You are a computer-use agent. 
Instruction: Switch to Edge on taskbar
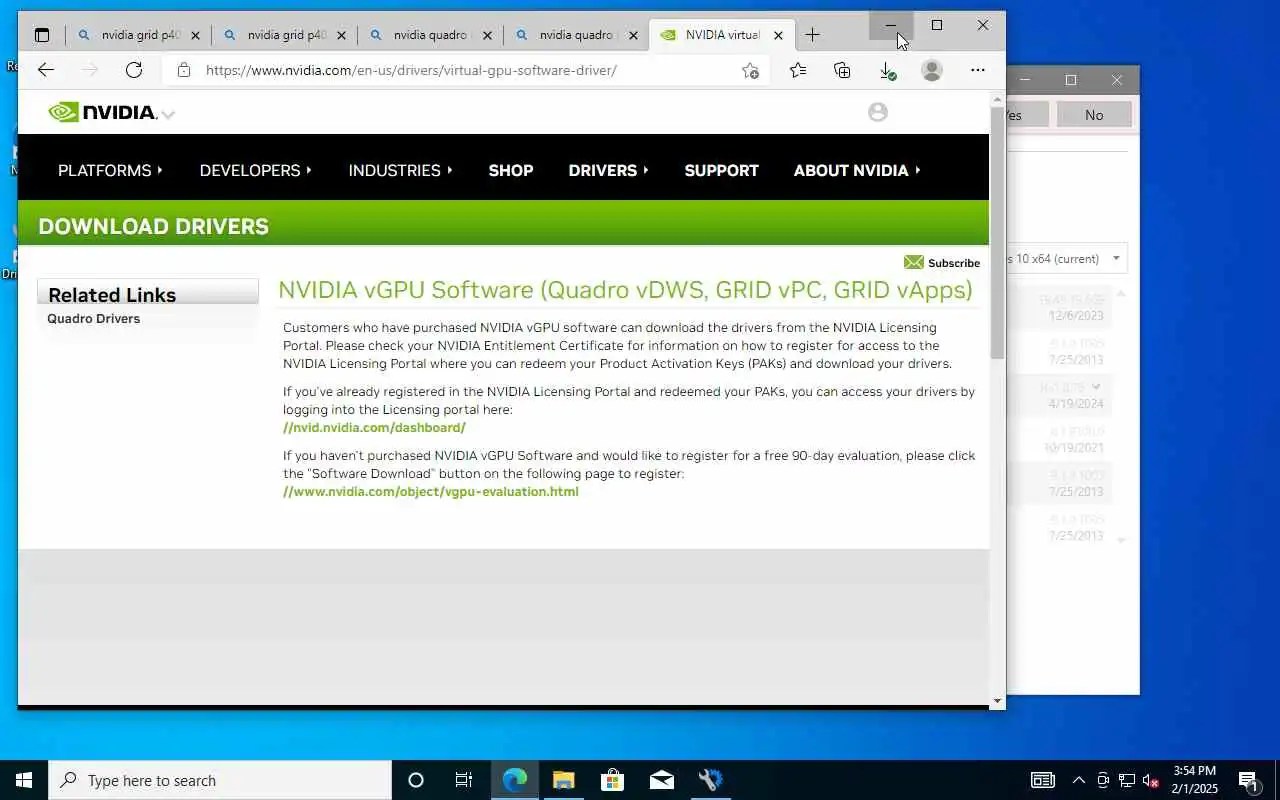tap(515, 780)
